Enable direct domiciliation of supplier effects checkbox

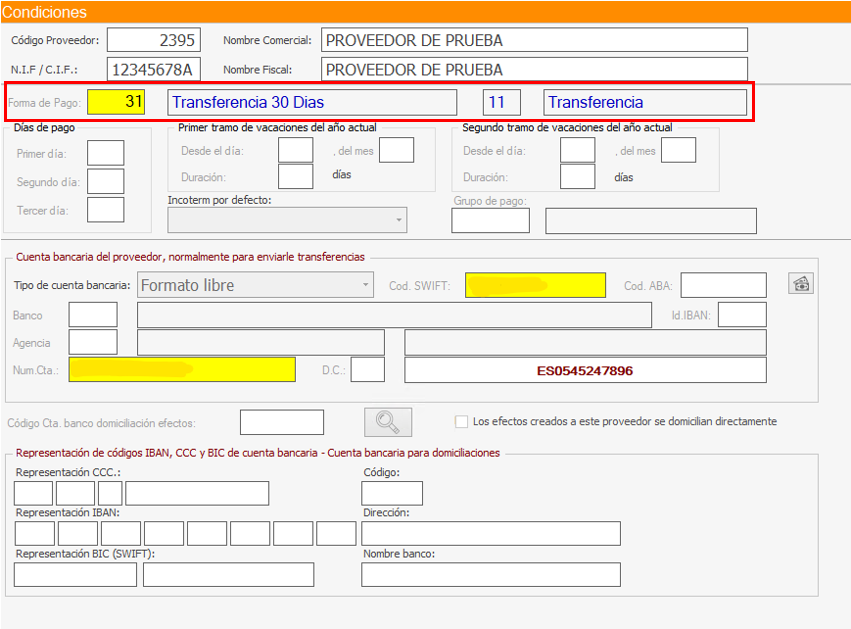461,421
